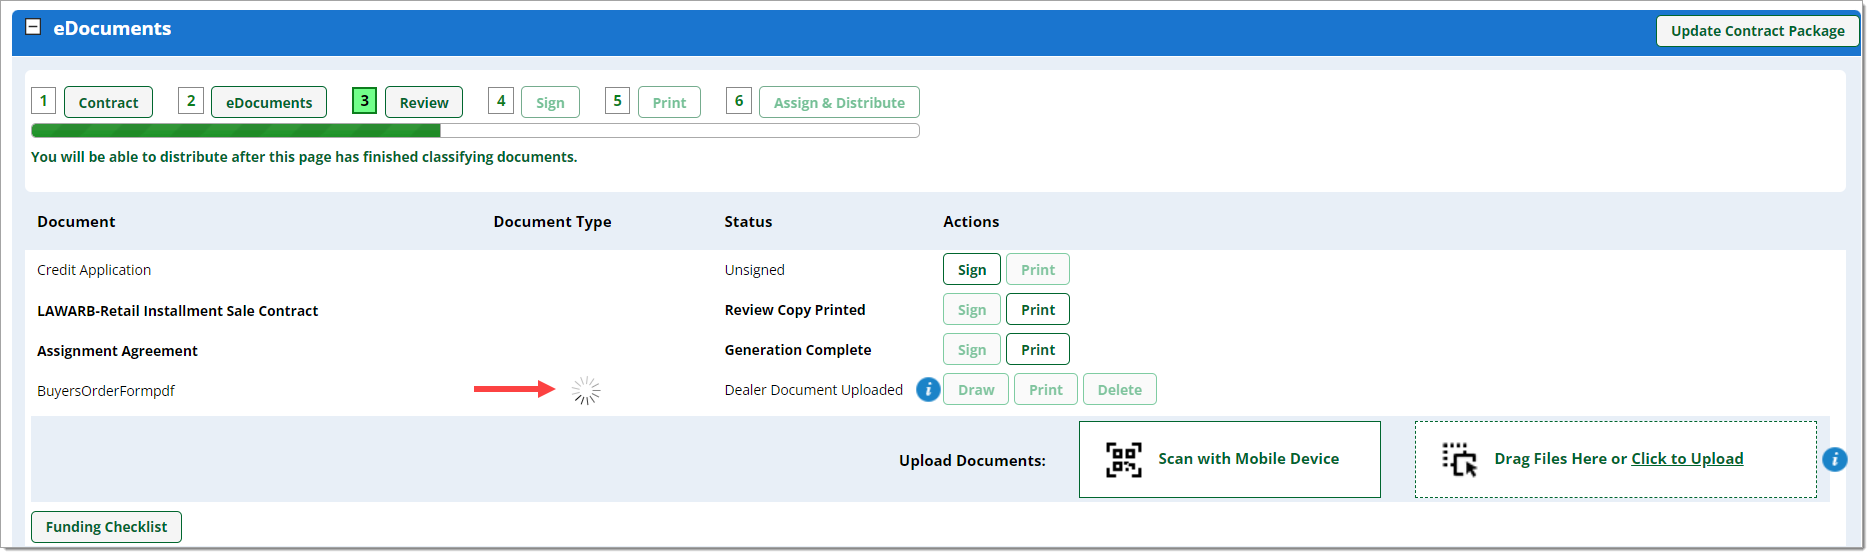Select highlighted step number 3 box
This screenshot has width=1870, height=555.
364,101
